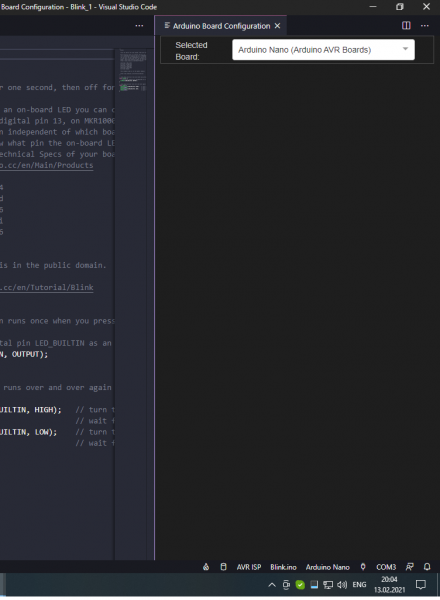
Task: Click the Meet Now tray icon
Action: tap(286, 585)
